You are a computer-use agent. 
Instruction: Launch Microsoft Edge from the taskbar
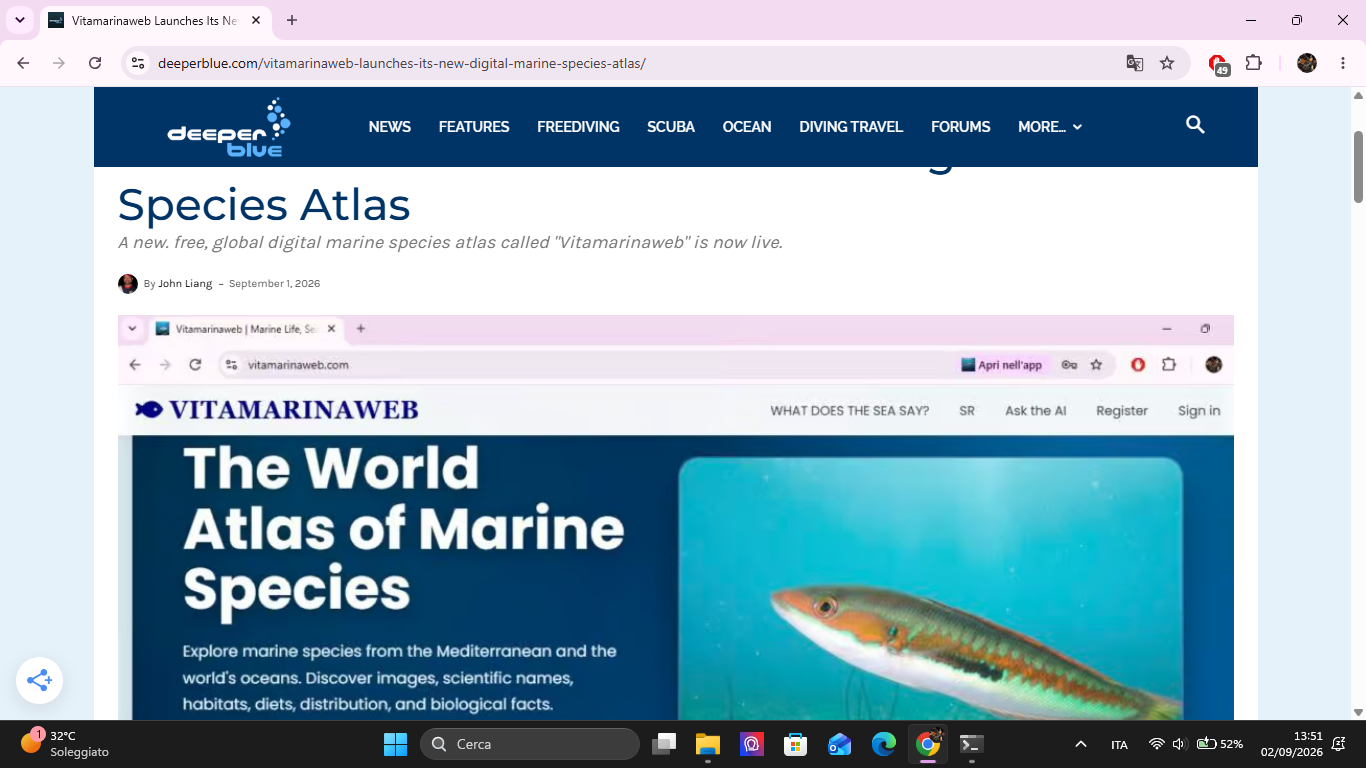pyautogui.click(x=883, y=744)
